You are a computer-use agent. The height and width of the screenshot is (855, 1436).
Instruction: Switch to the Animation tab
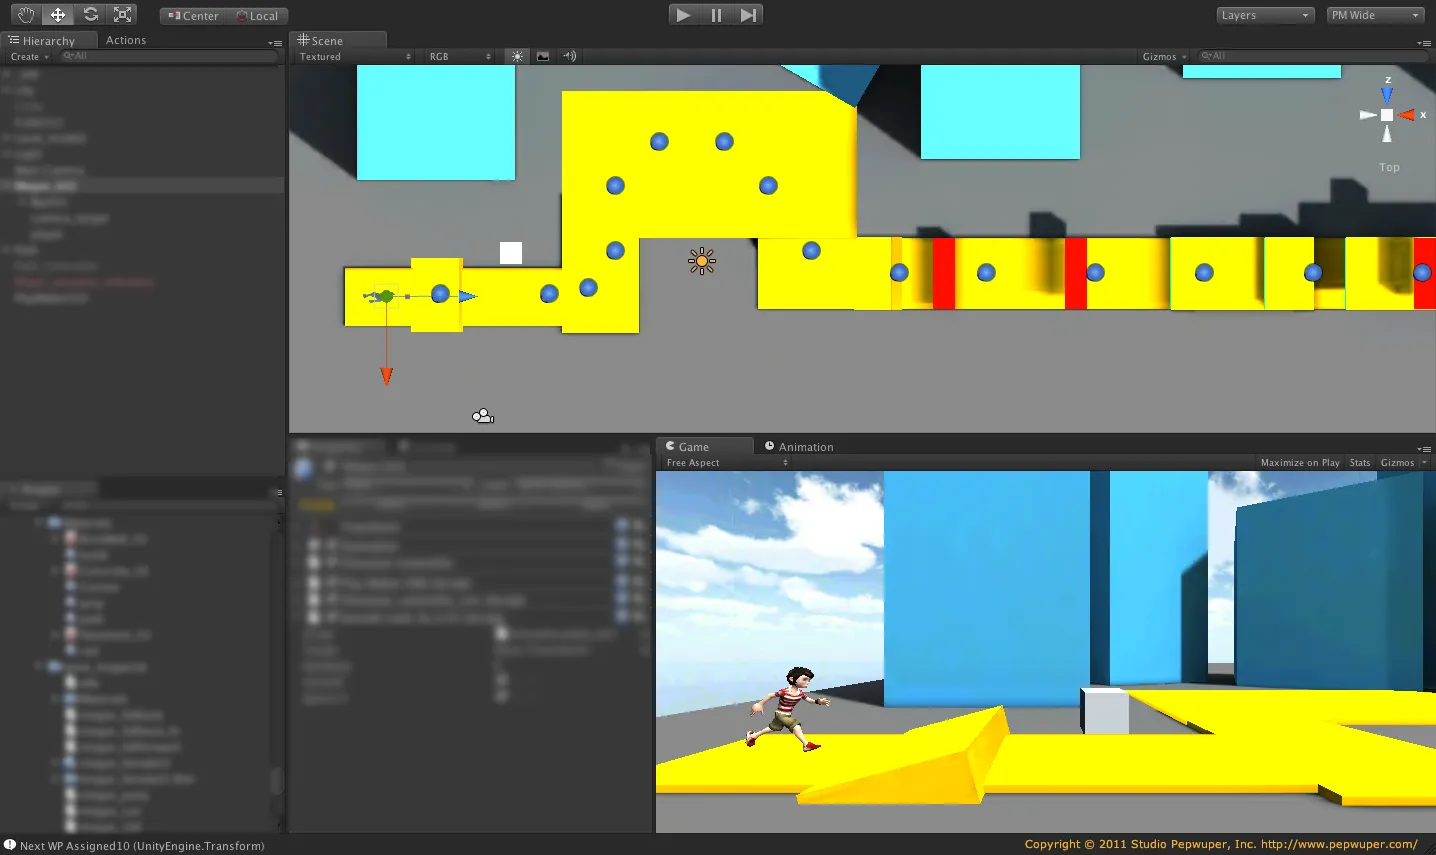pos(804,447)
